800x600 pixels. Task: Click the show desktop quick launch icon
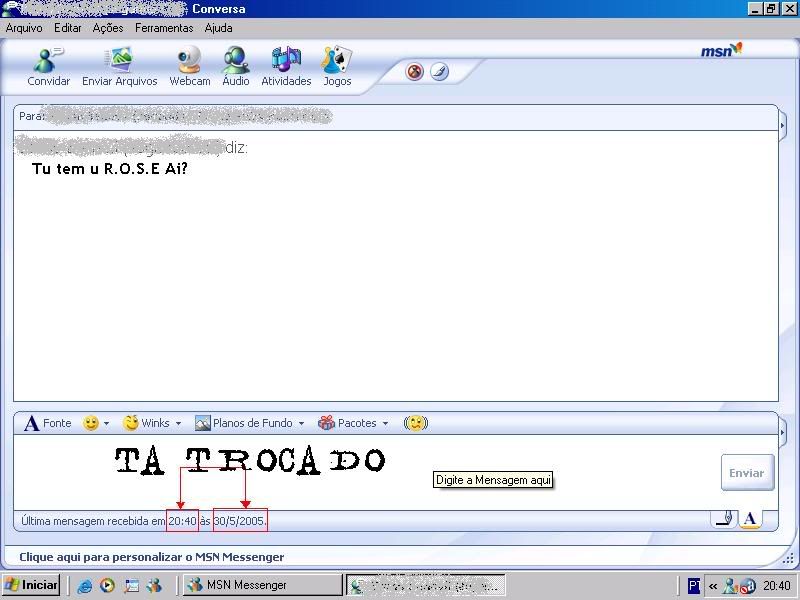pyautogui.click(x=132, y=585)
